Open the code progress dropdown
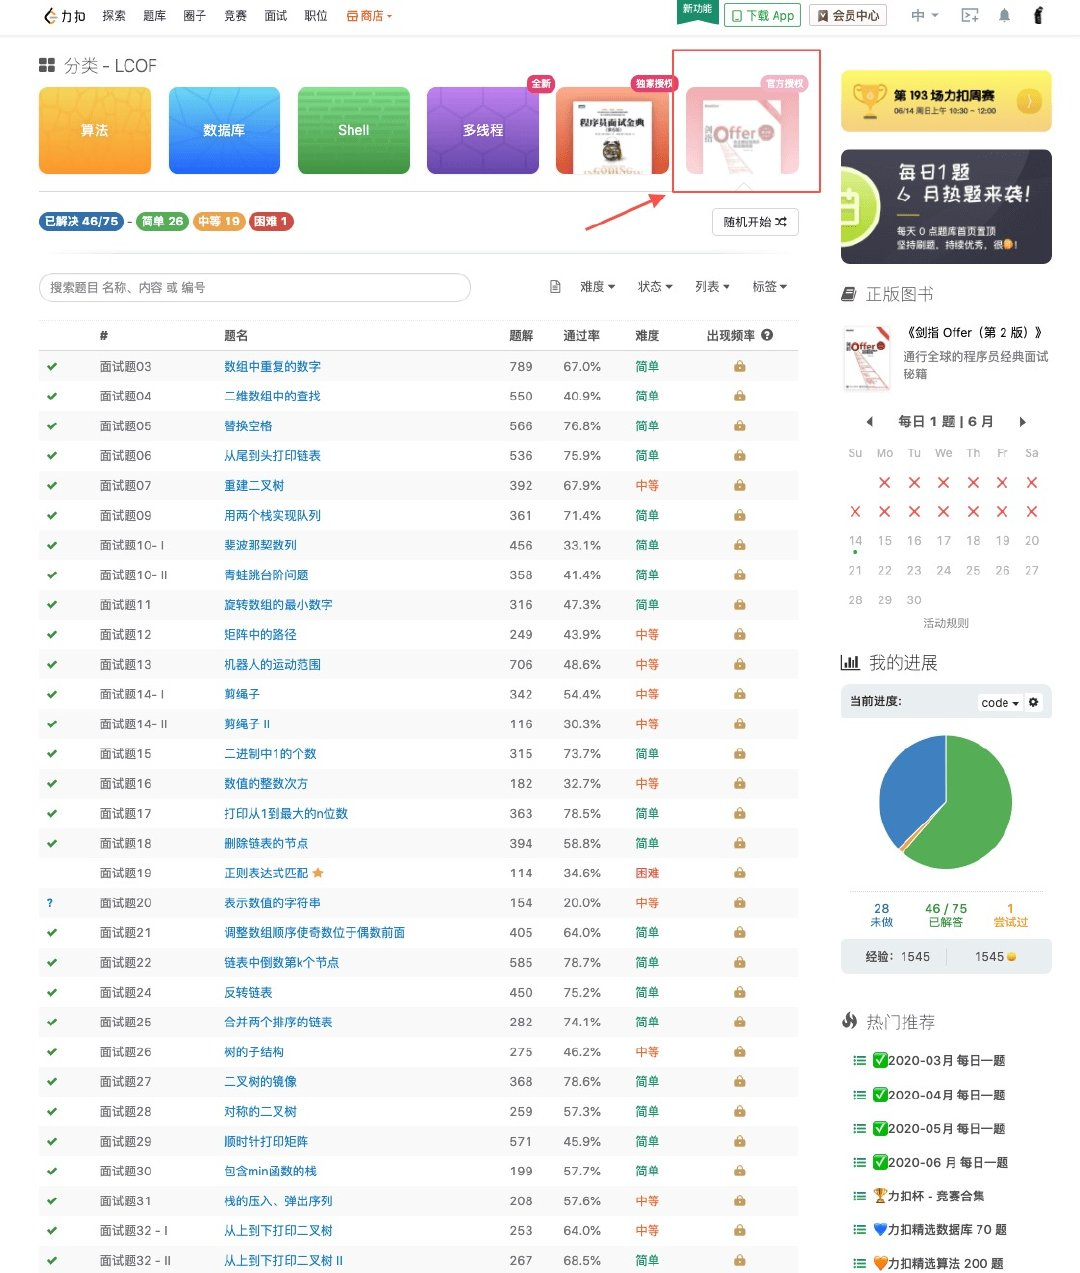 tap(1000, 703)
